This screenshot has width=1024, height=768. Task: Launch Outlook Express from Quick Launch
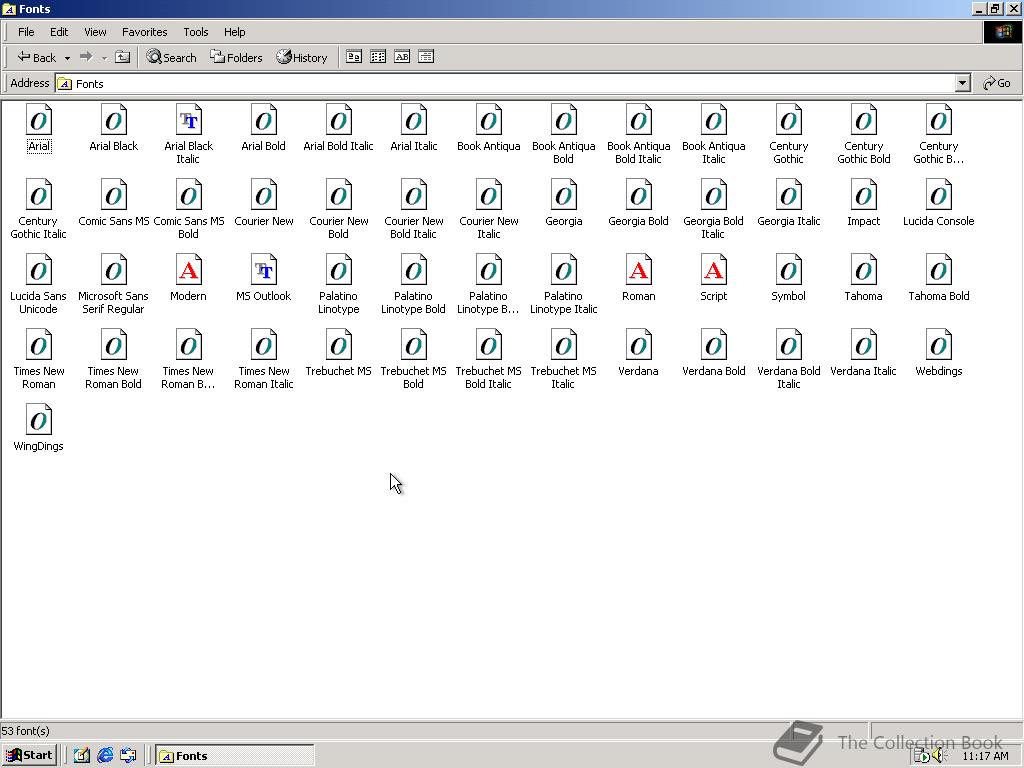tap(128, 756)
